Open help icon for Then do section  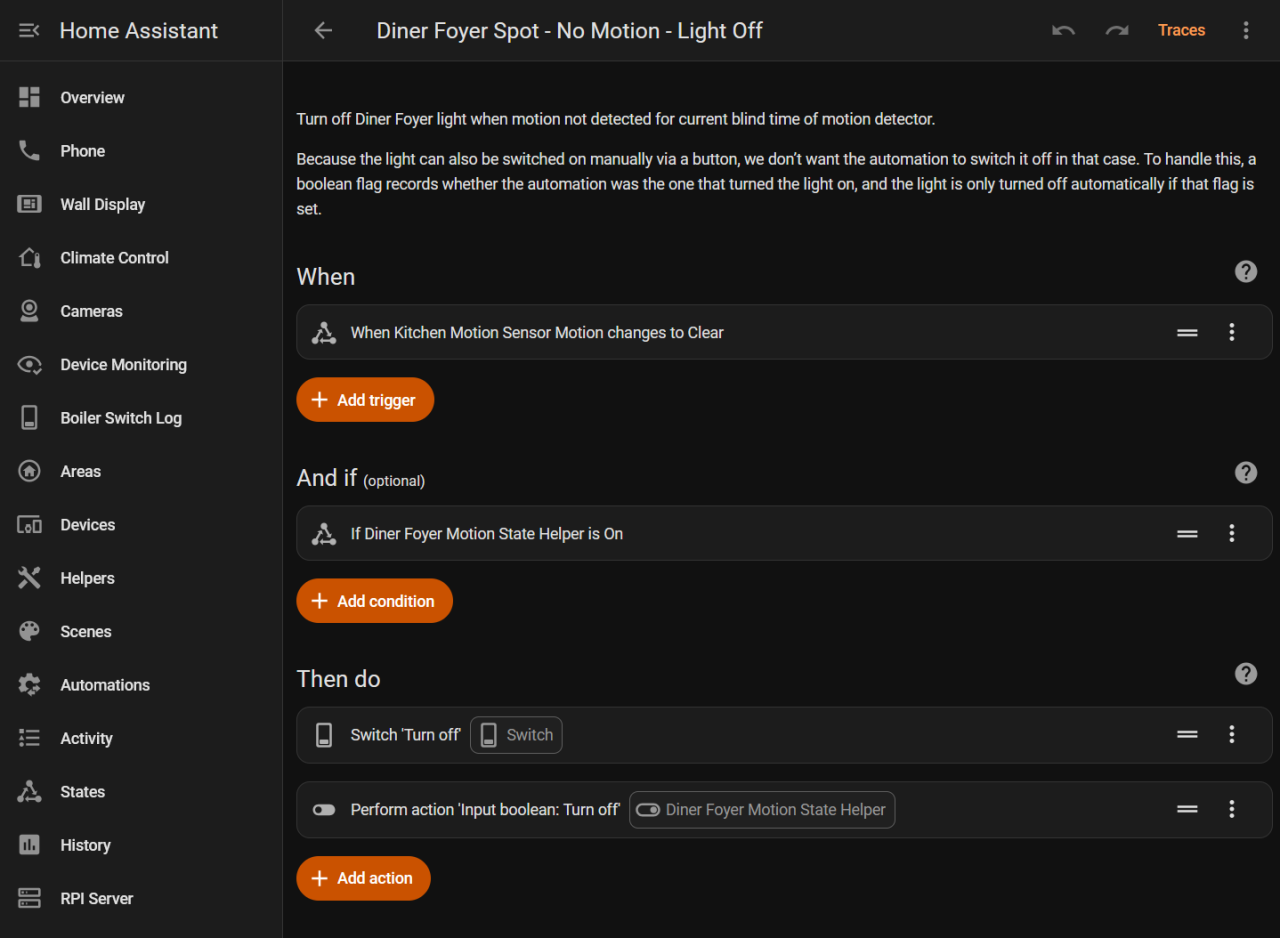[1245, 674]
